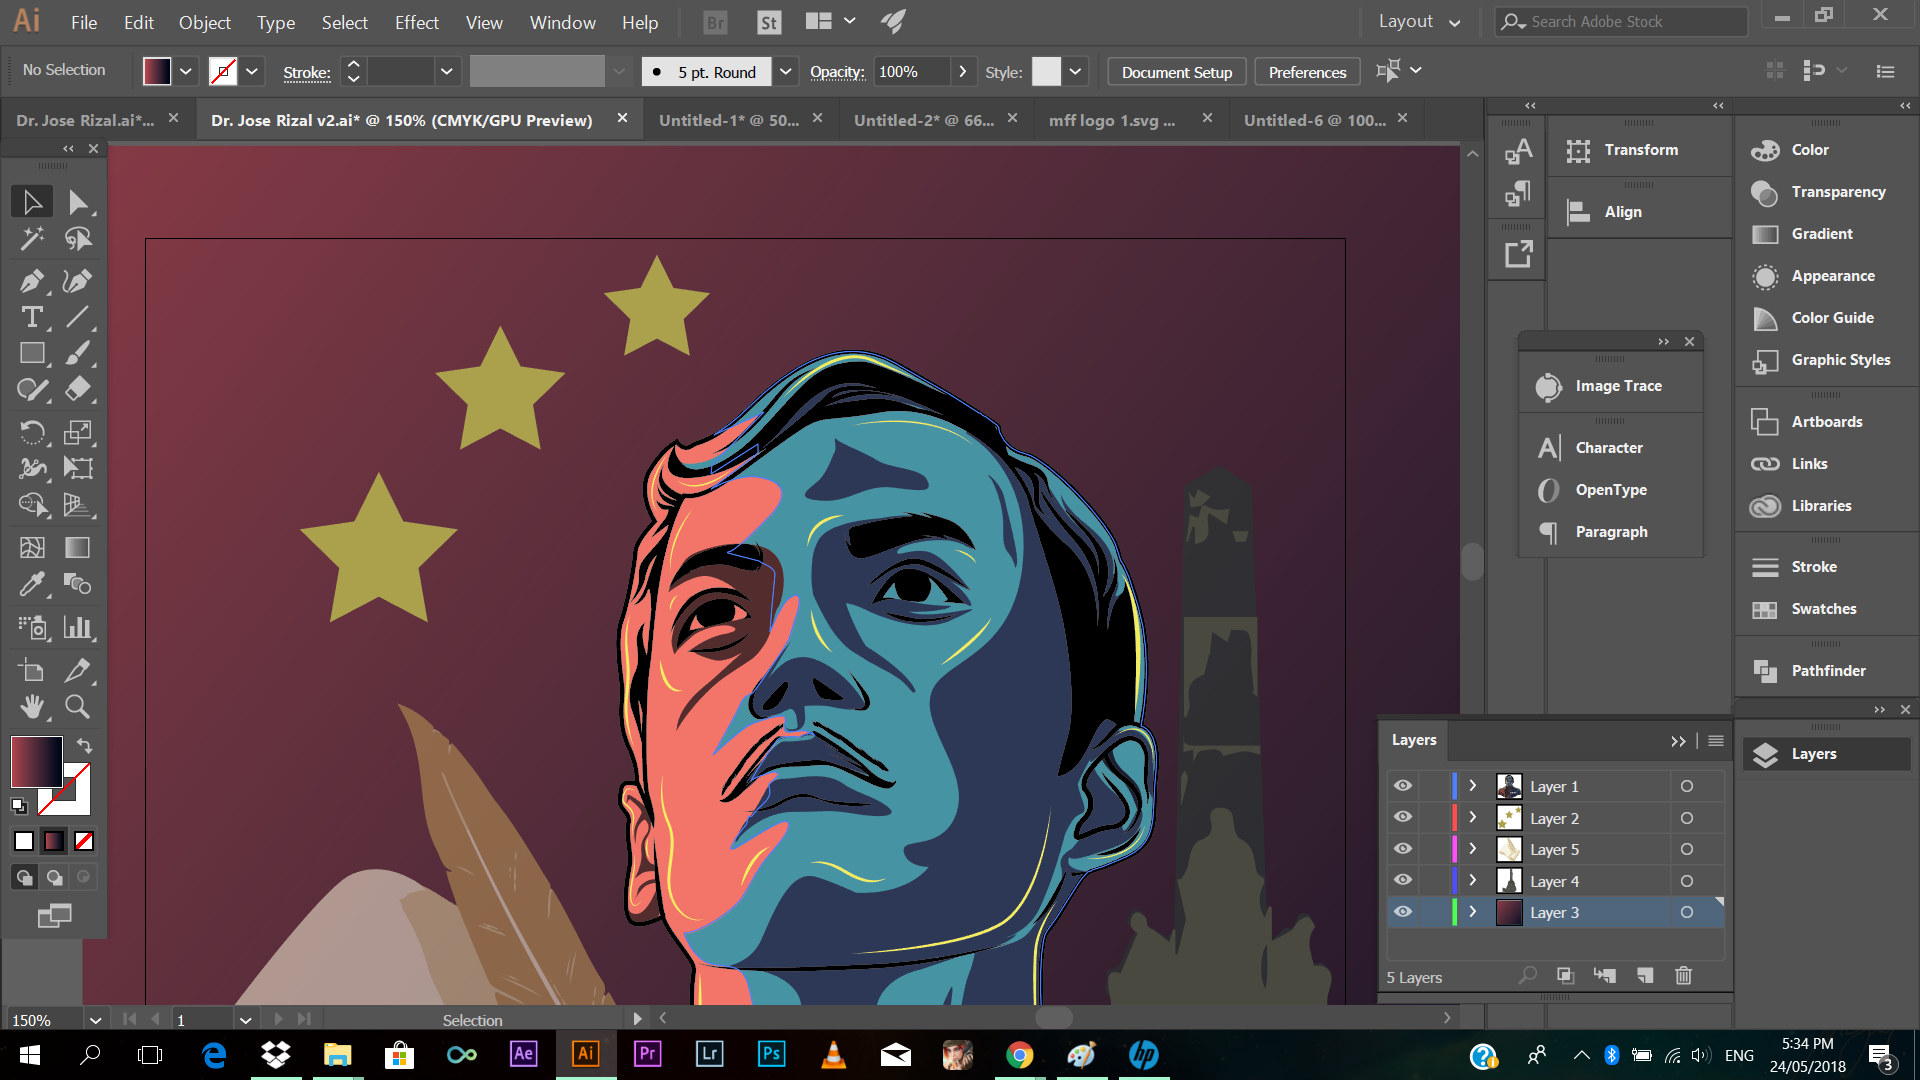Expand Layer 3 contents
The height and width of the screenshot is (1080, 1920).
click(1473, 912)
